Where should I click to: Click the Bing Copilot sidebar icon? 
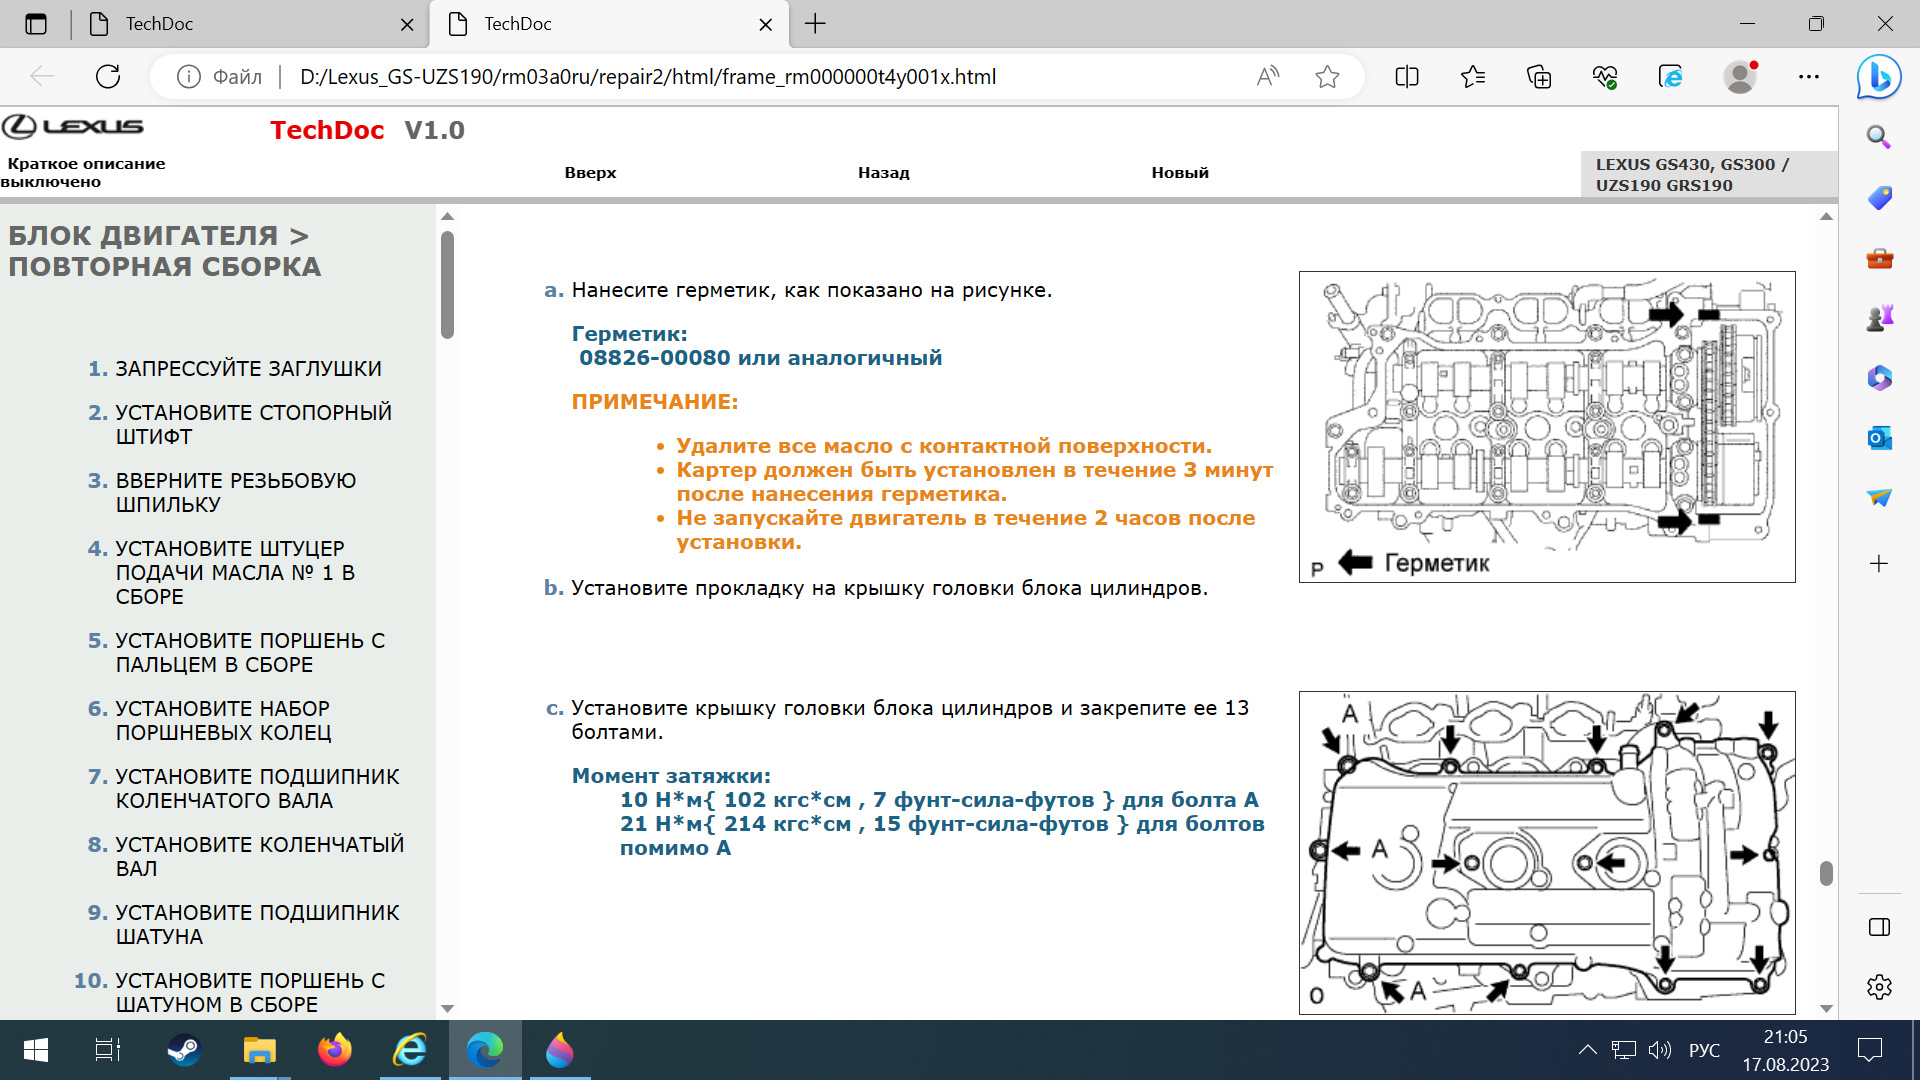[1879, 77]
